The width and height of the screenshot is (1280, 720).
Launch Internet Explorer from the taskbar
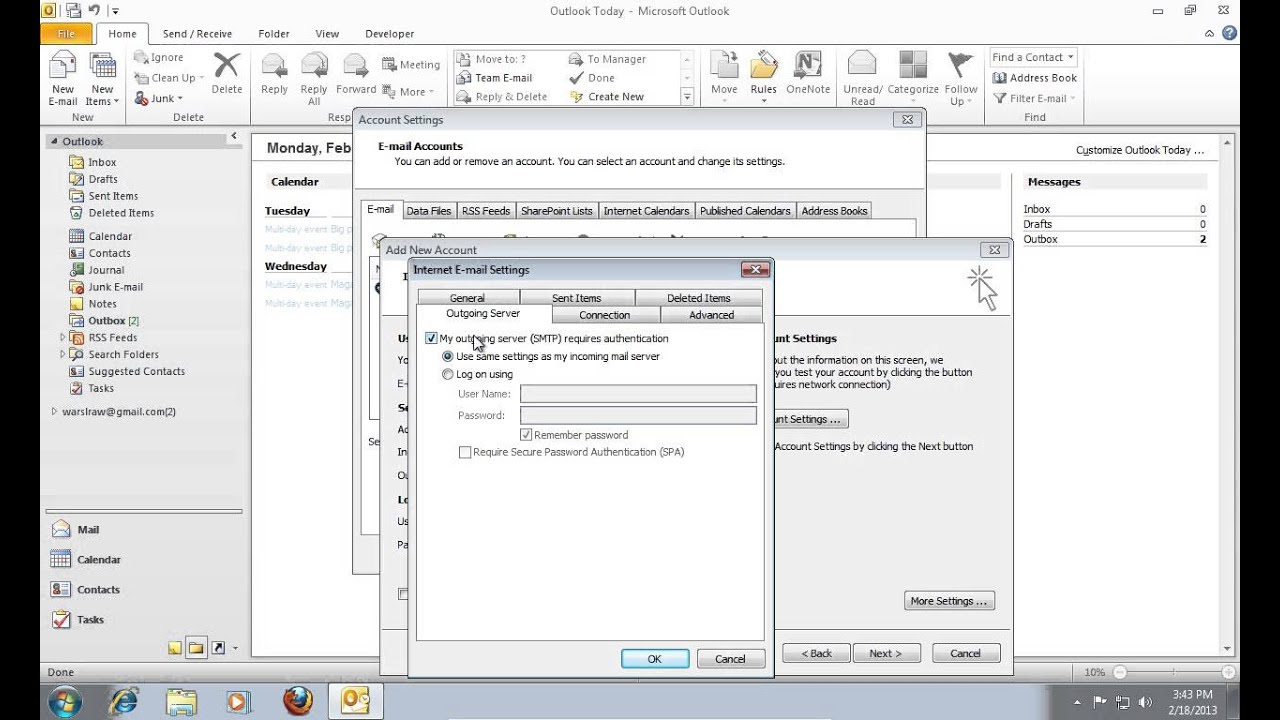(124, 701)
